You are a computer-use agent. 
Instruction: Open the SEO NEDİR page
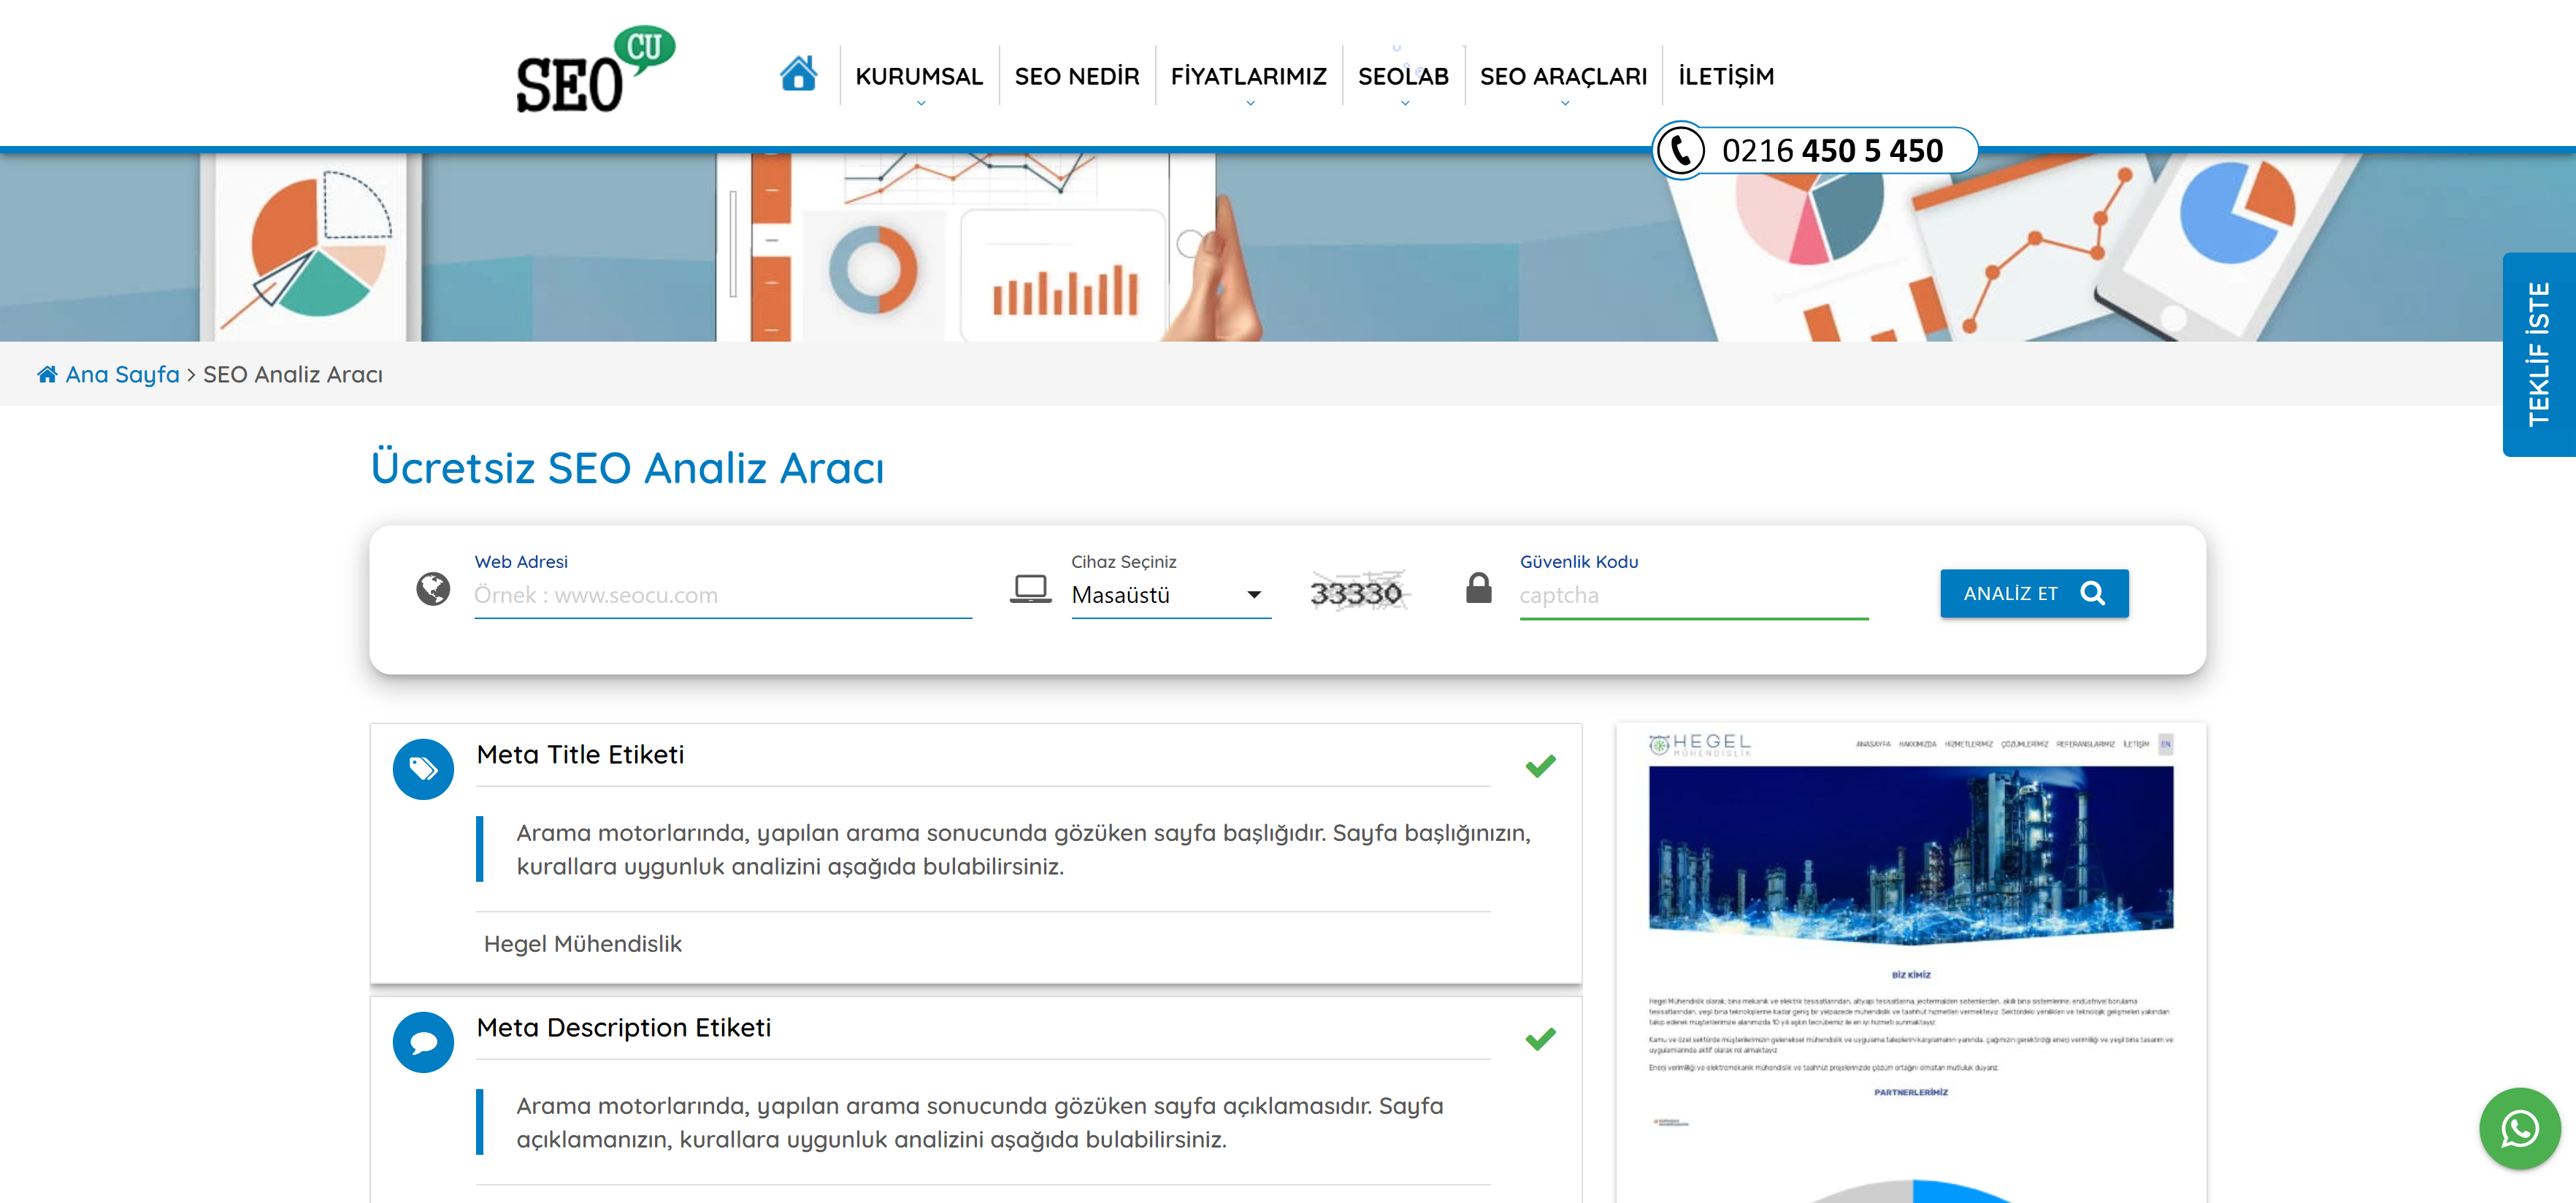tap(1077, 76)
